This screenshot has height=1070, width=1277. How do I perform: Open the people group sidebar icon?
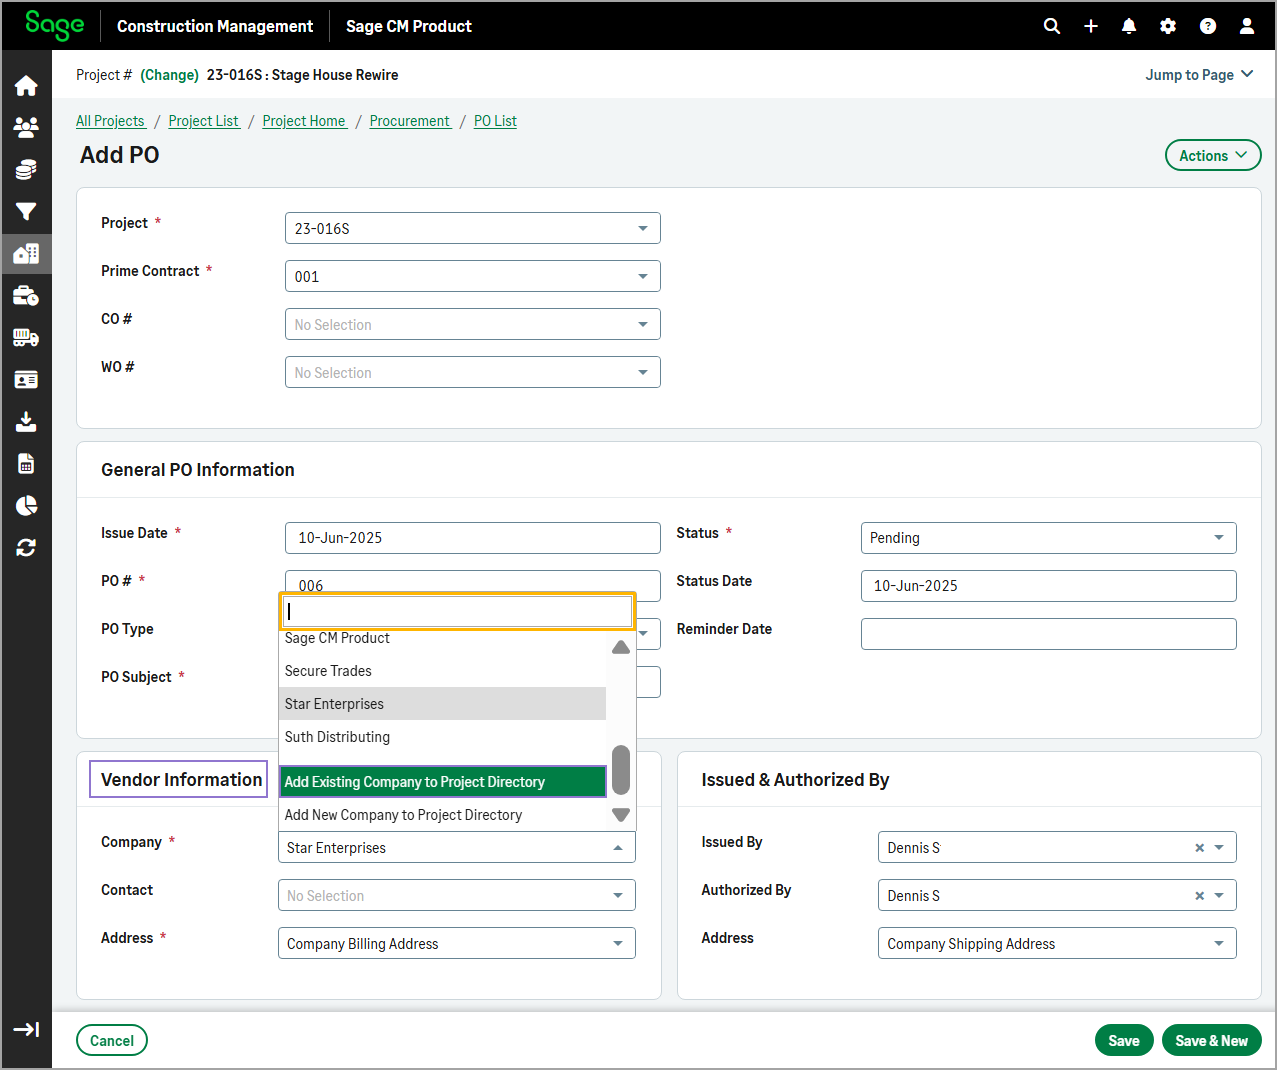coord(26,127)
